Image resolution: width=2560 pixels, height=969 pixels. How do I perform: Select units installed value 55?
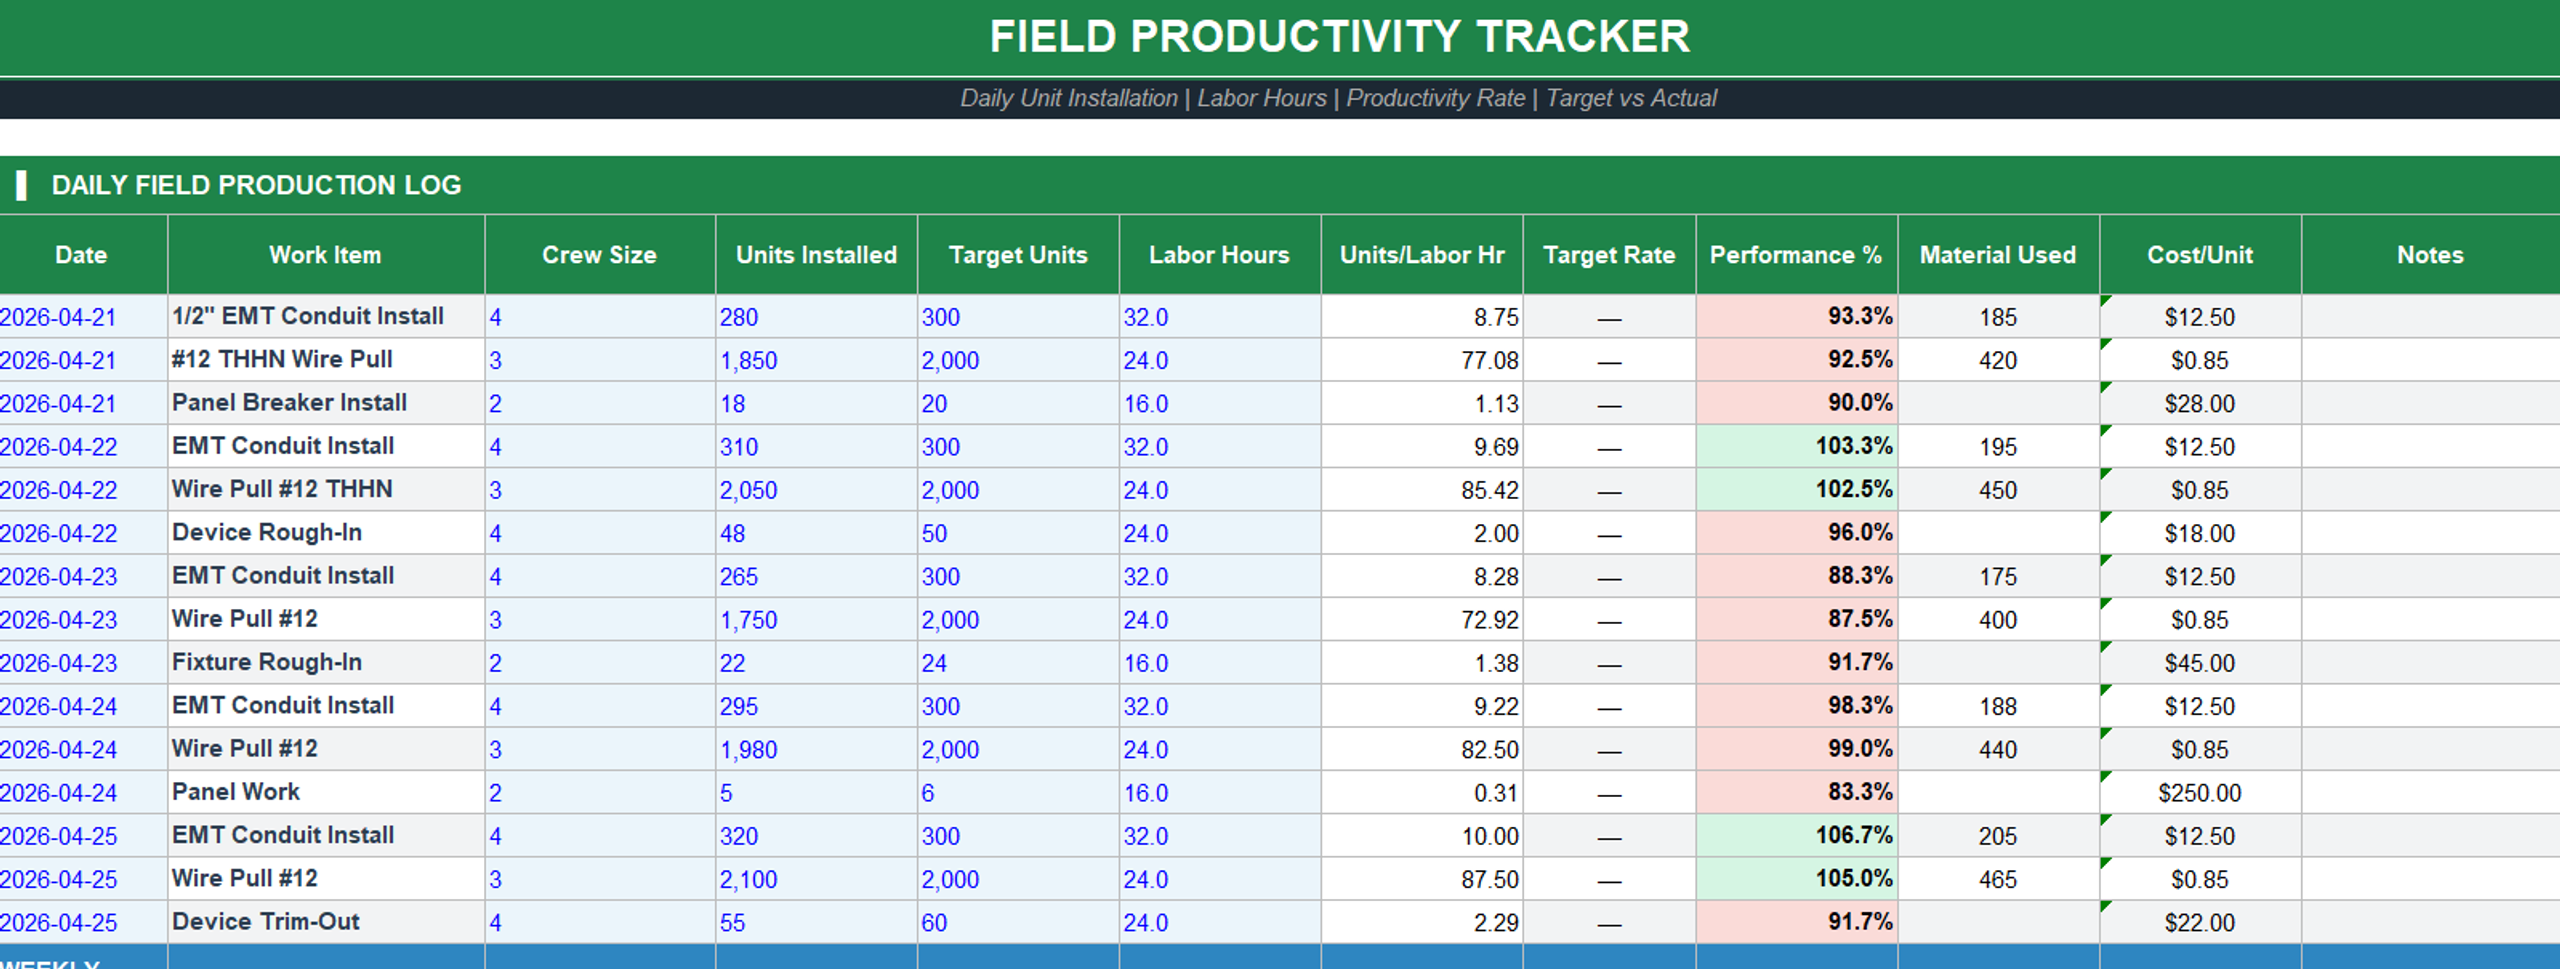(x=817, y=922)
